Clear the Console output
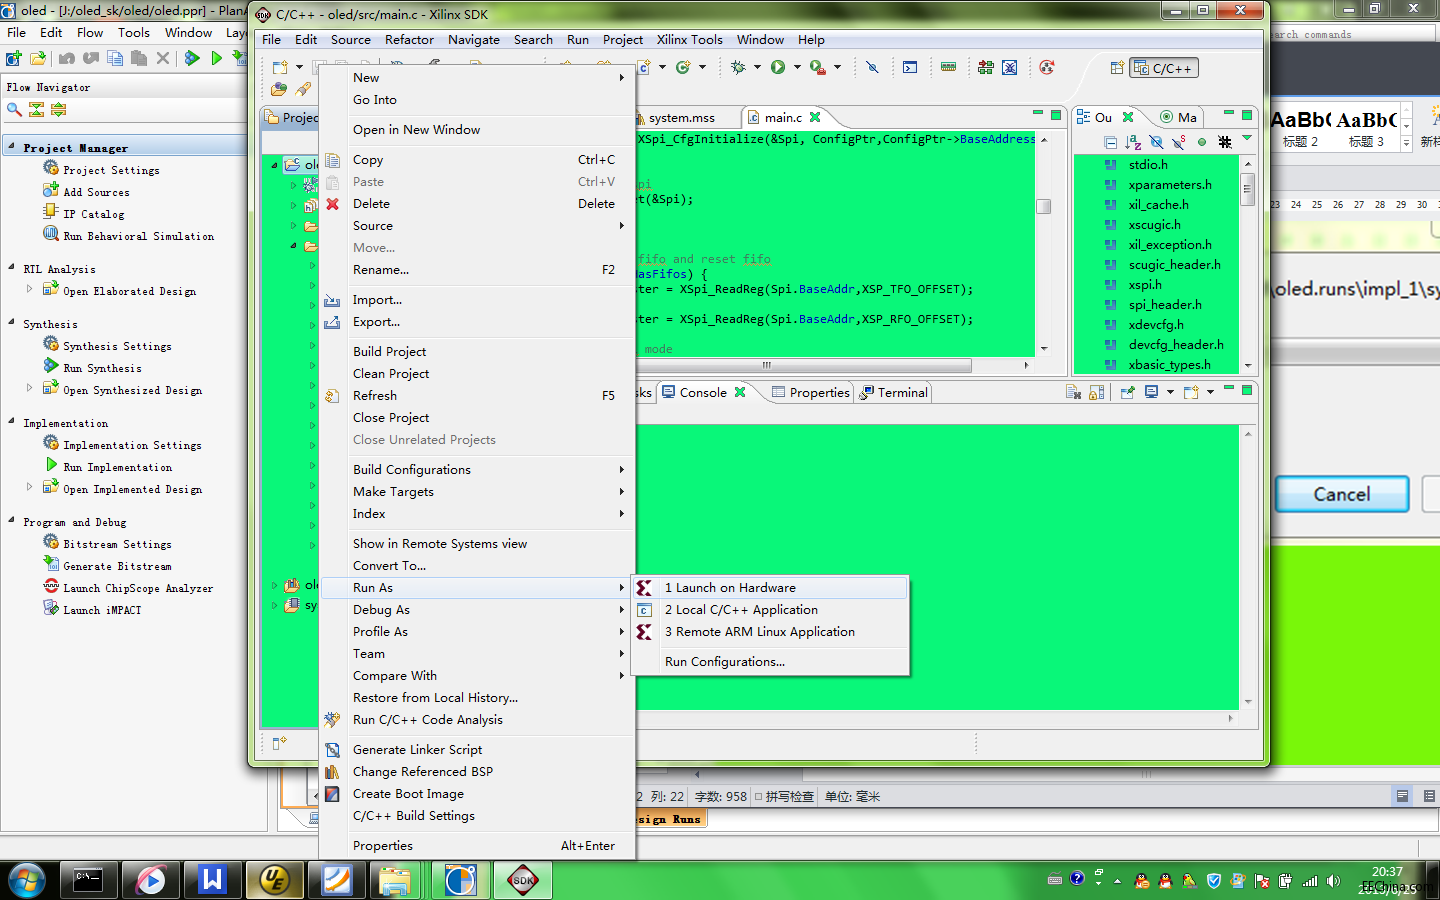This screenshot has width=1440, height=900. [1073, 392]
